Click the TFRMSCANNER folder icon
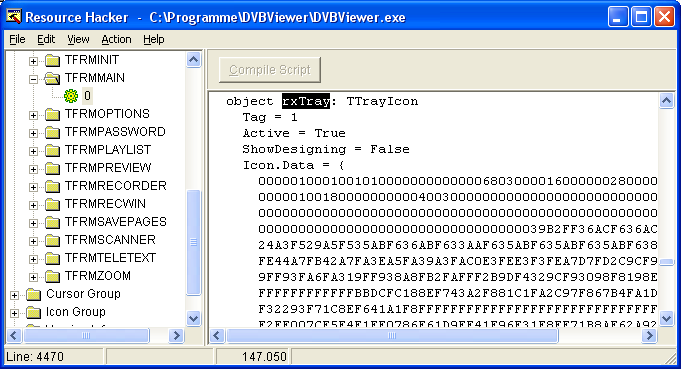This screenshot has width=681, height=369. [53, 240]
